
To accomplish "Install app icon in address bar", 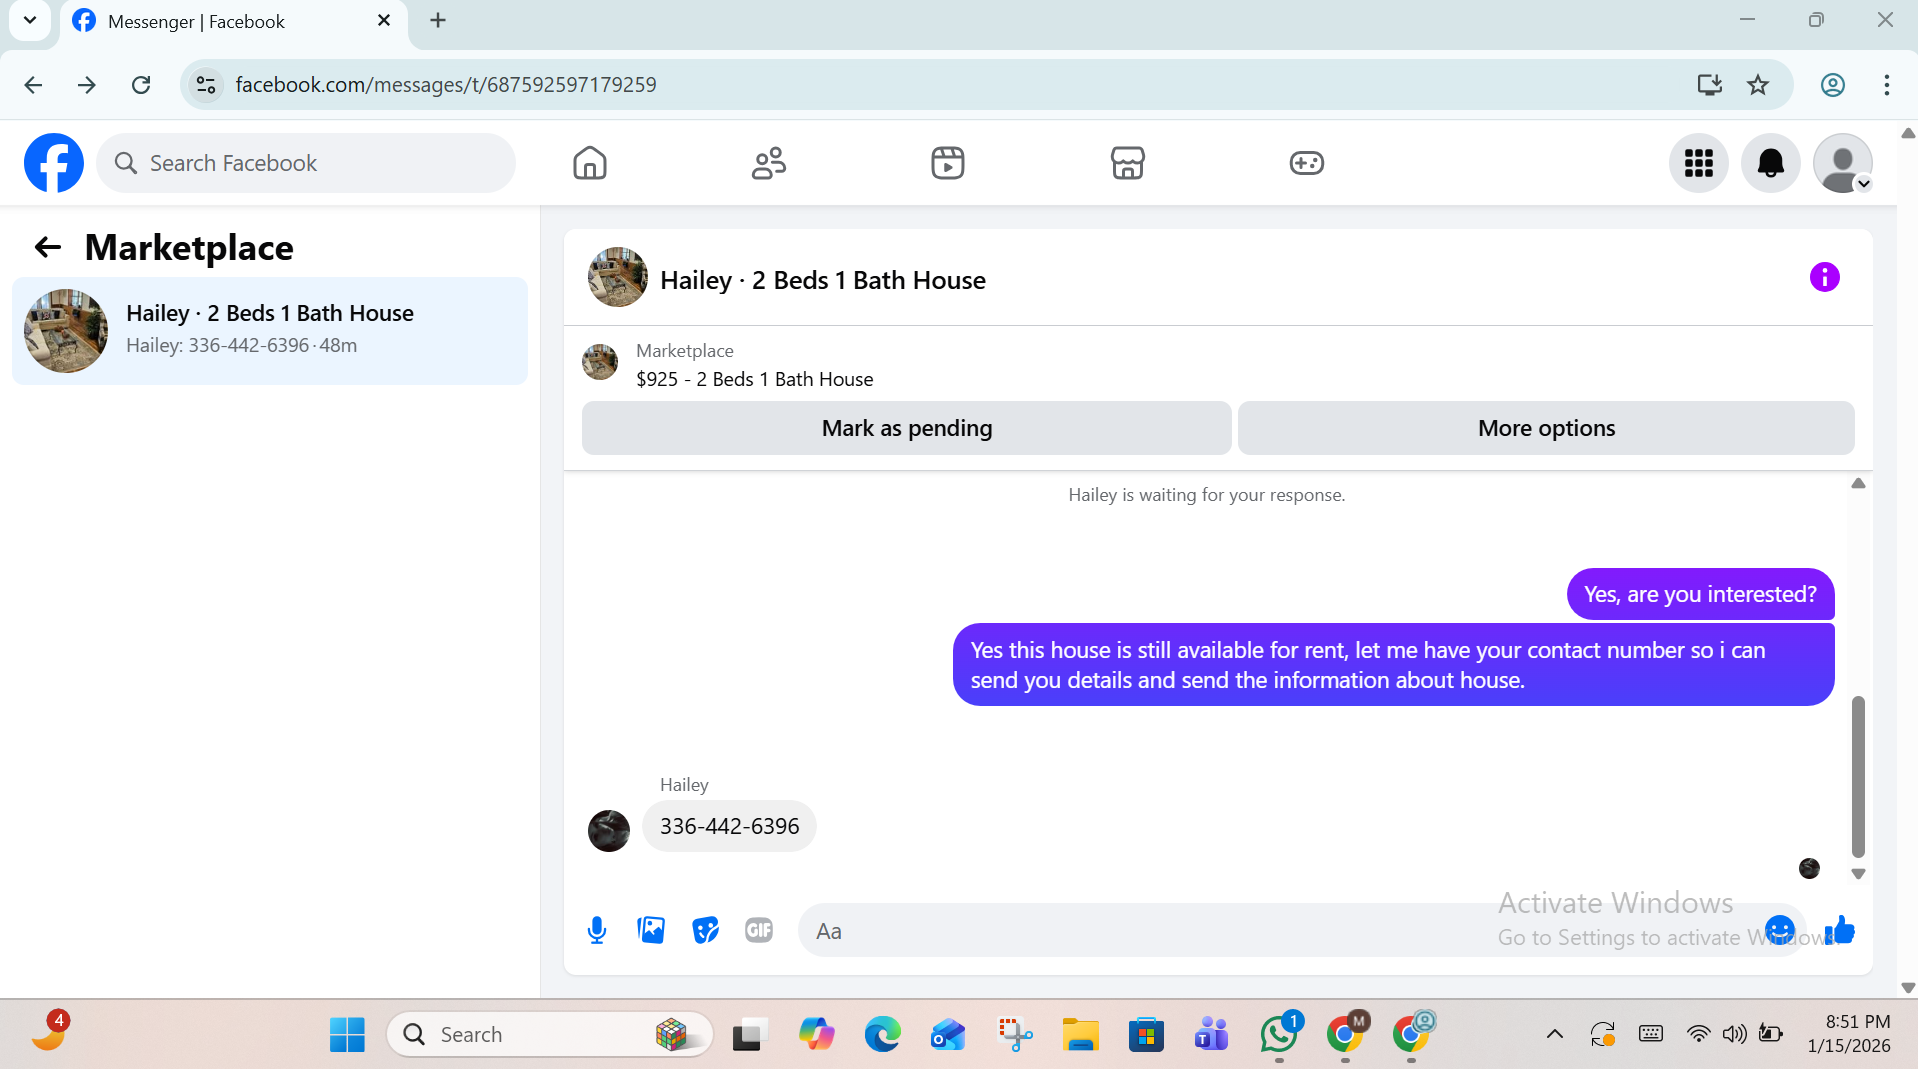I will [x=1709, y=85].
